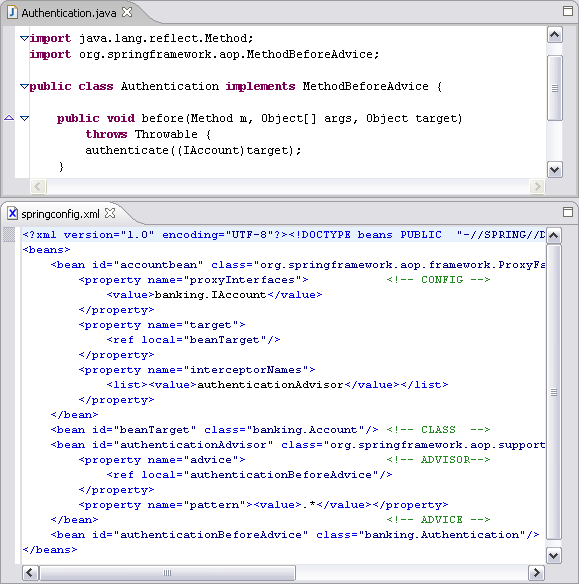Close the springconfig.xml editor tab
This screenshot has height=584, width=579.
(x=110, y=213)
